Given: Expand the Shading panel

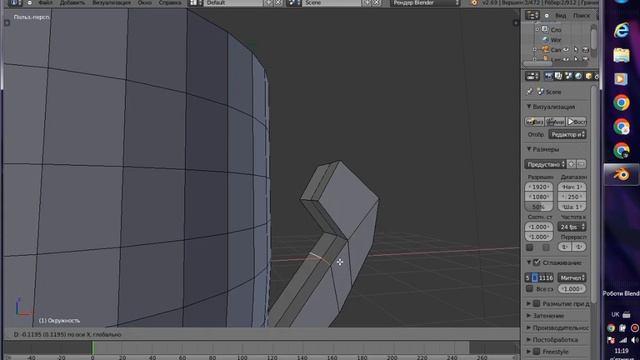Looking at the screenshot, I should point(529,316).
